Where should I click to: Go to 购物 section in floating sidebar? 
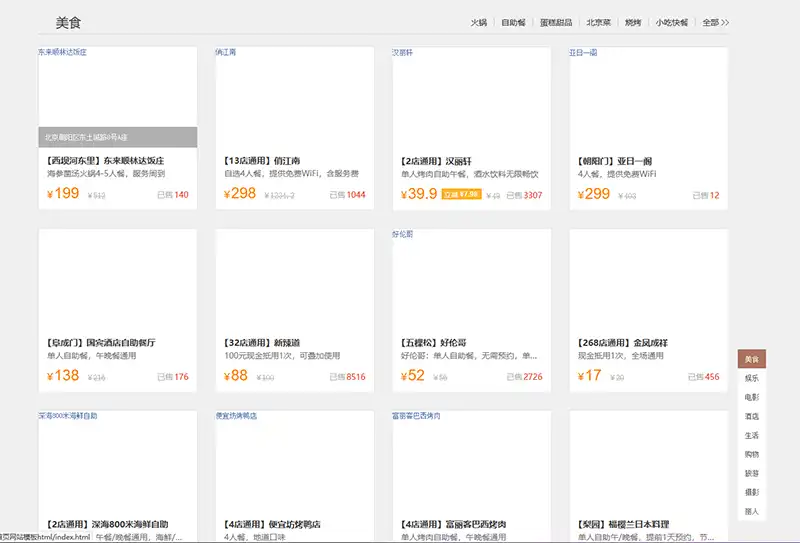[751, 454]
